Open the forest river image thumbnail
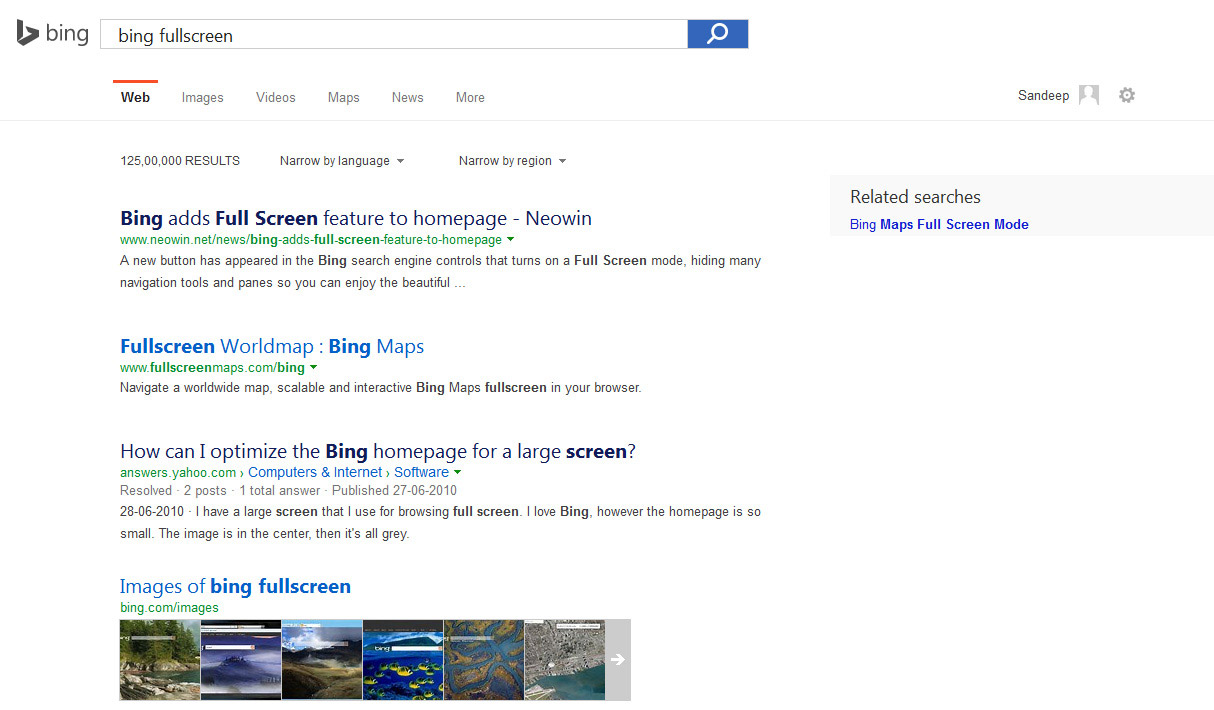 160,660
